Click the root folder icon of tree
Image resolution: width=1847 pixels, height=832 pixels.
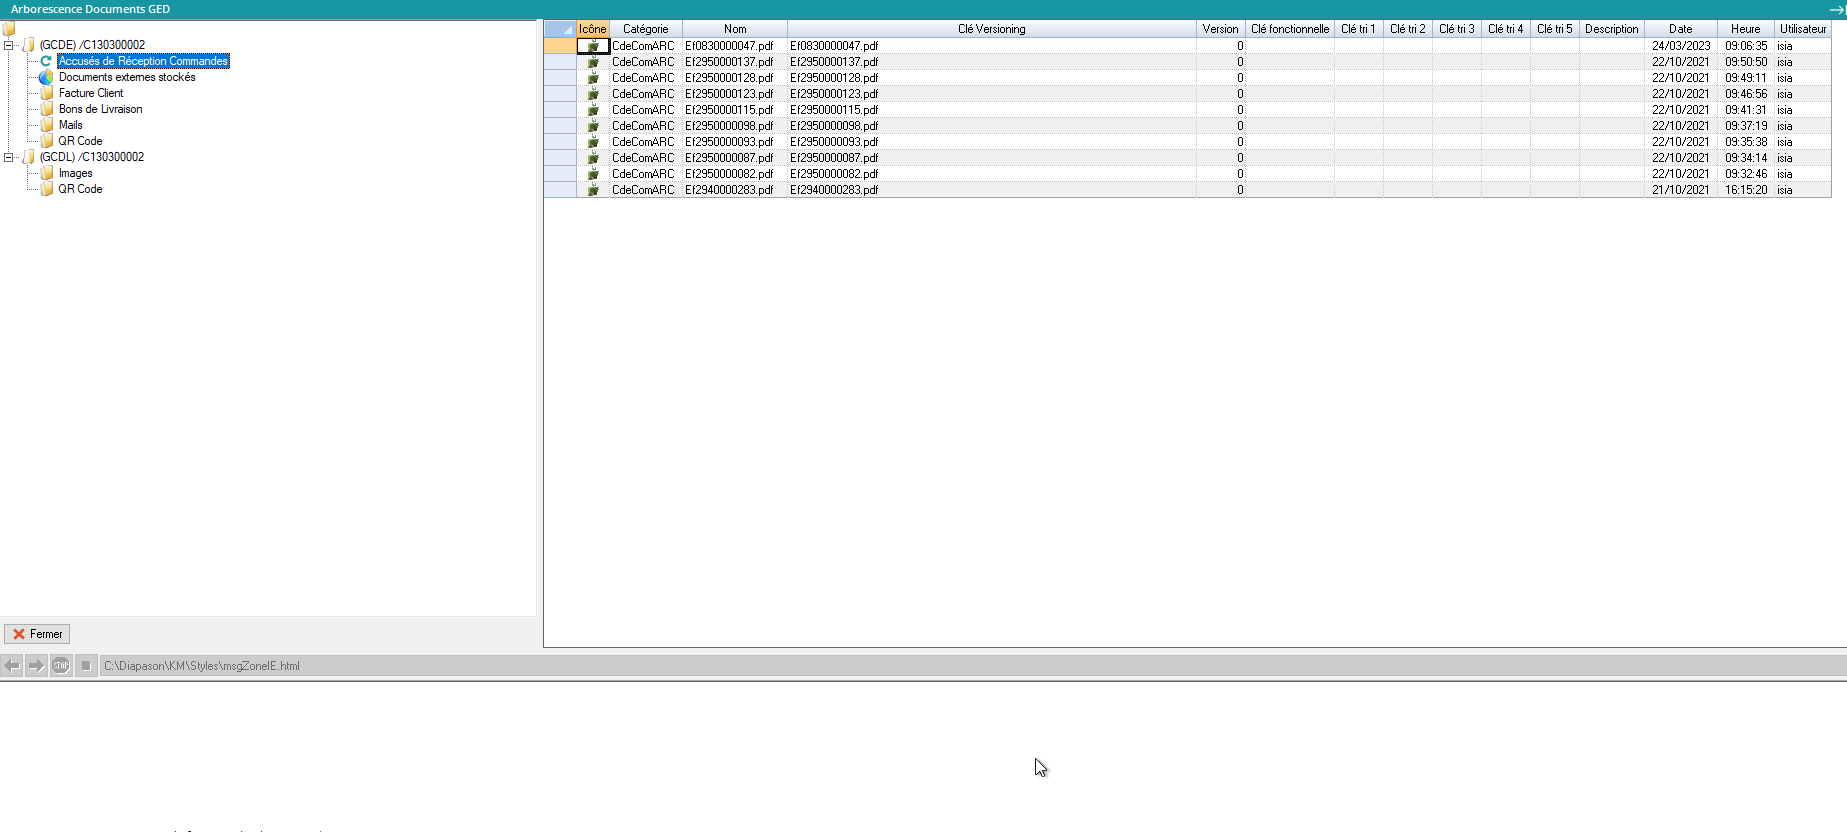tap(9, 29)
